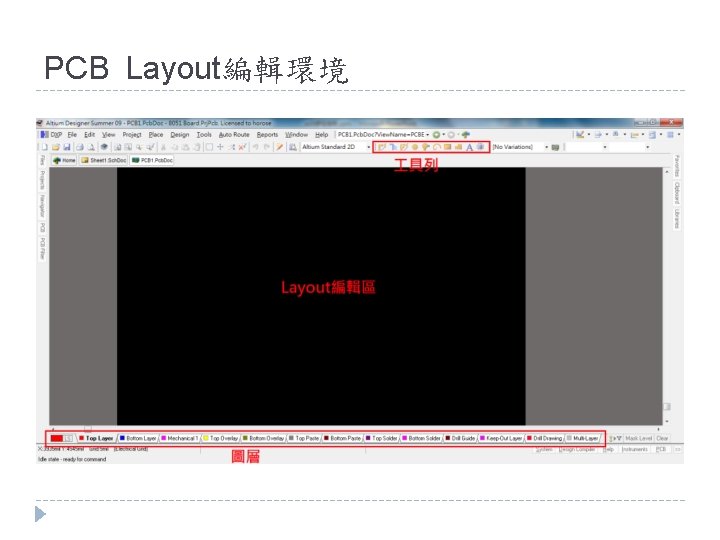The height and width of the screenshot is (540, 720).
Task: Click the System button in status bar
Action: click(544, 450)
